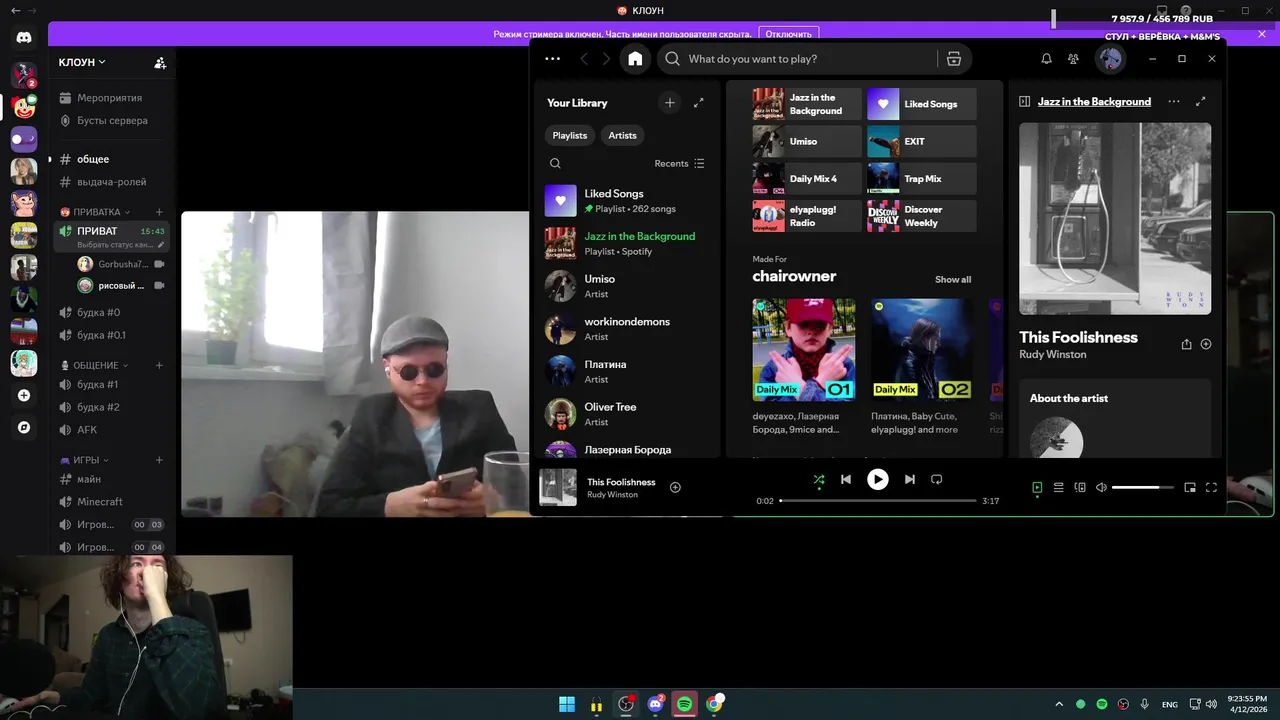Toggle repeat in Spotify
The height and width of the screenshot is (720, 1280).
(x=937, y=480)
